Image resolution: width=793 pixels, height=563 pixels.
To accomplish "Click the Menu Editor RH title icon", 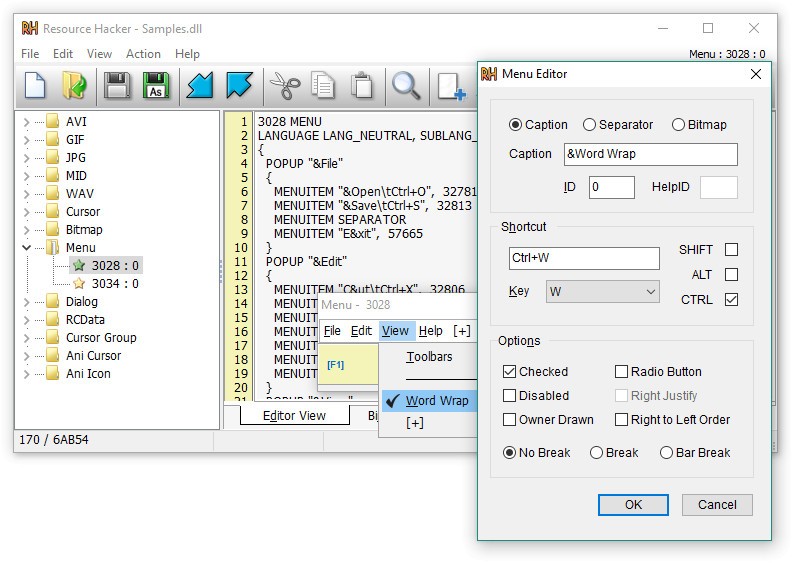I will click(489, 74).
